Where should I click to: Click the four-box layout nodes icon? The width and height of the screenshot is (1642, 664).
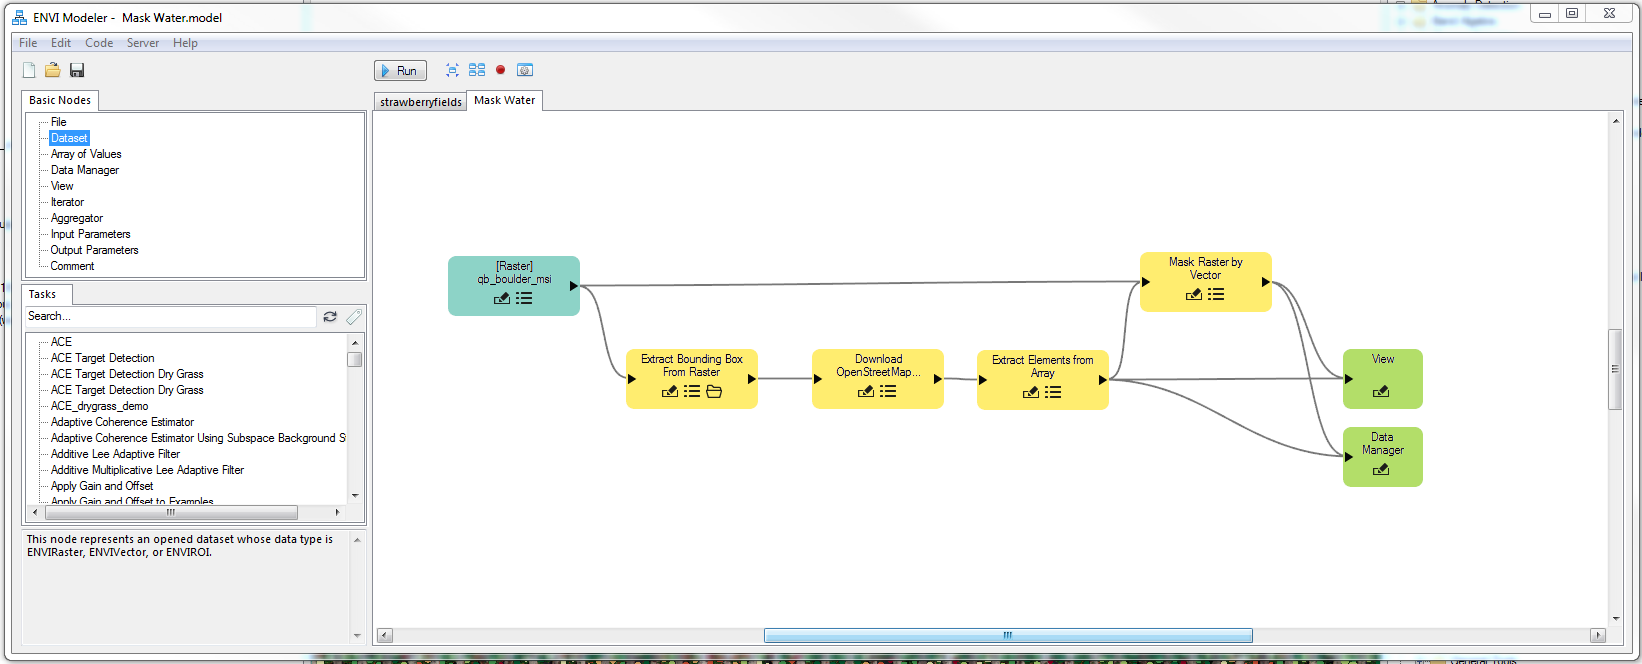477,70
